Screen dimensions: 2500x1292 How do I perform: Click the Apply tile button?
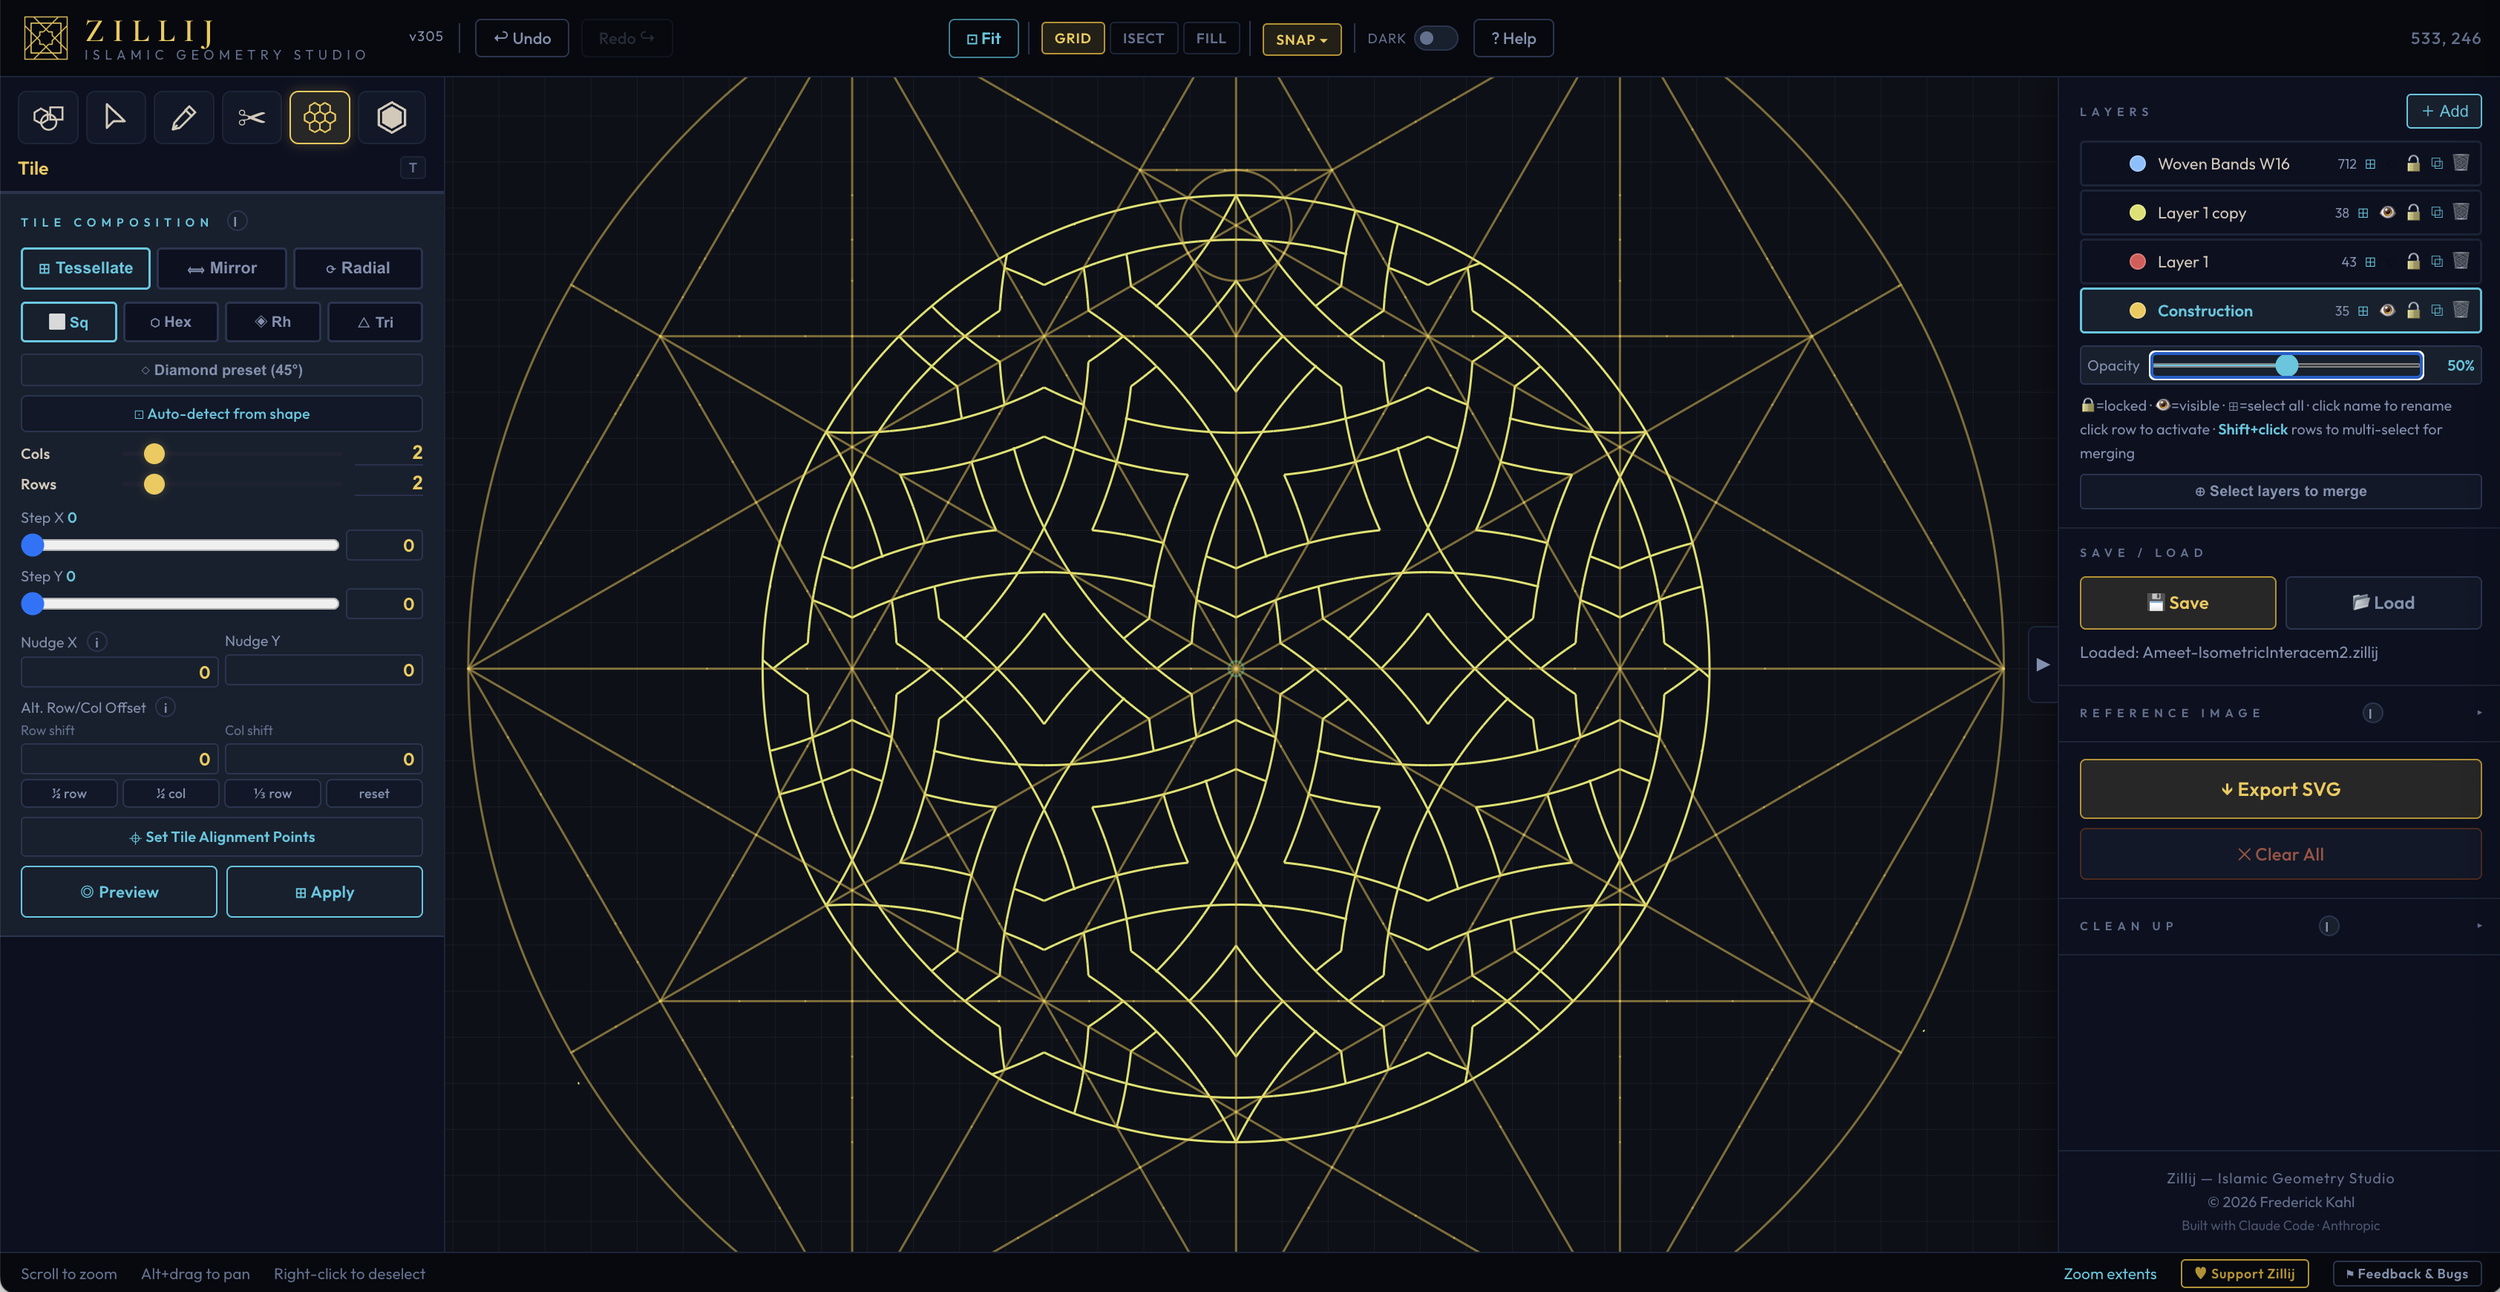pos(324,892)
